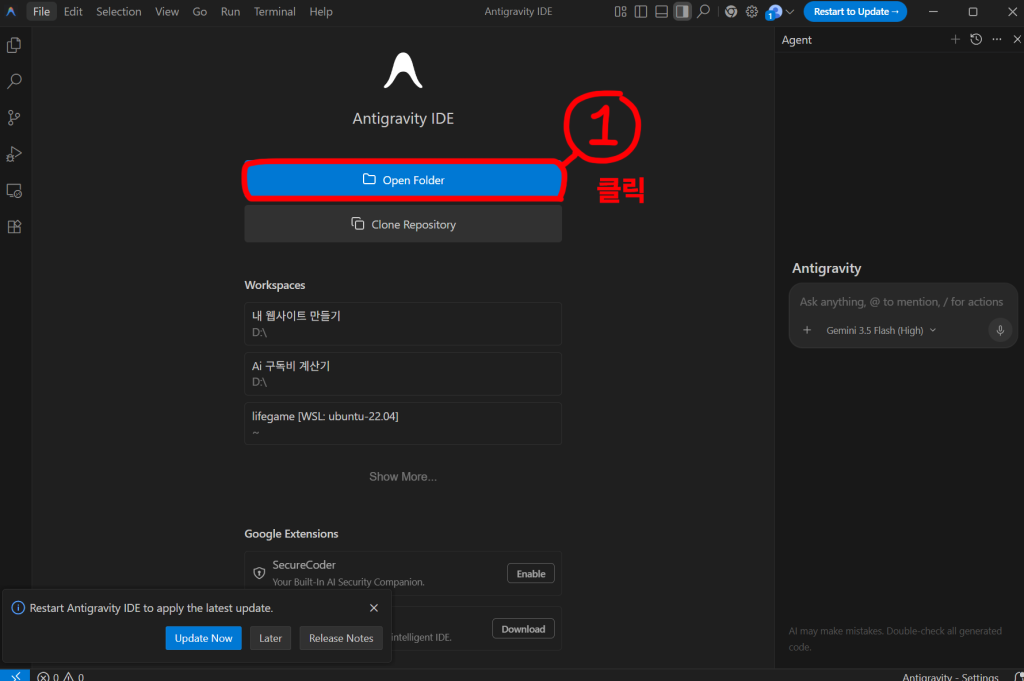Viewport: 1024px width, 681px height.
Task: Focus the Ask anything agent input
Action: pyautogui.click(x=901, y=302)
